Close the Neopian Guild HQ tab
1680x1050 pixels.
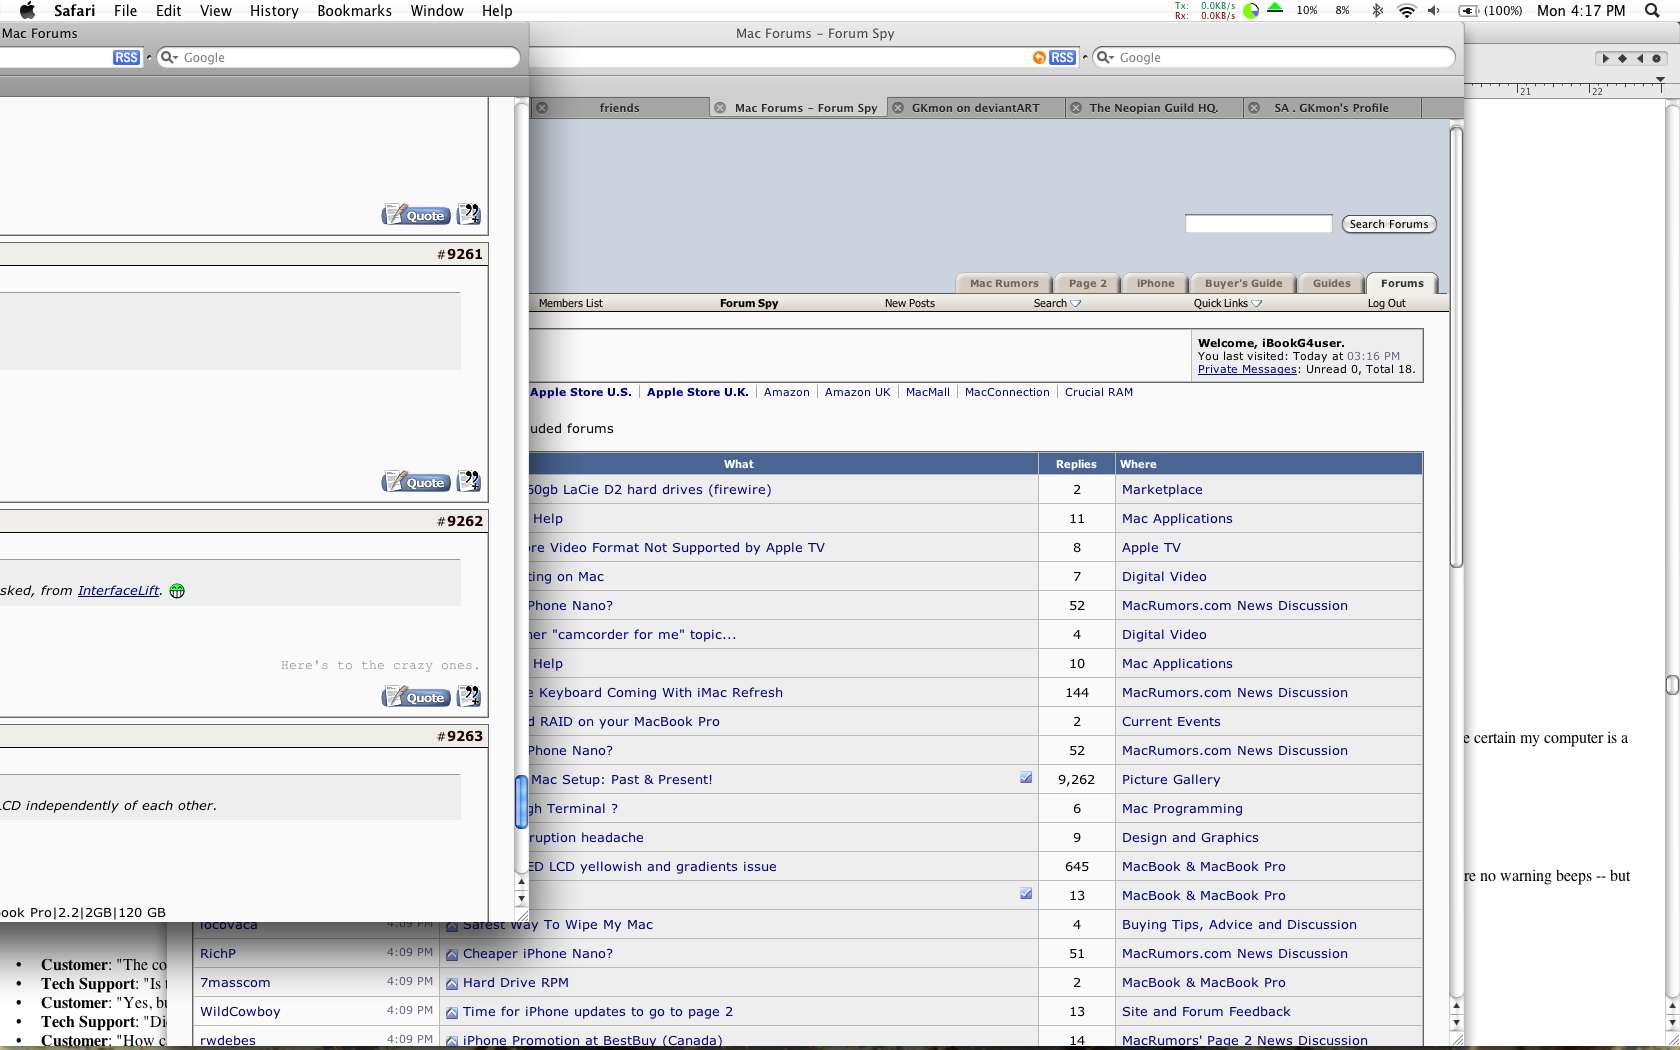click(x=1076, y=108)
